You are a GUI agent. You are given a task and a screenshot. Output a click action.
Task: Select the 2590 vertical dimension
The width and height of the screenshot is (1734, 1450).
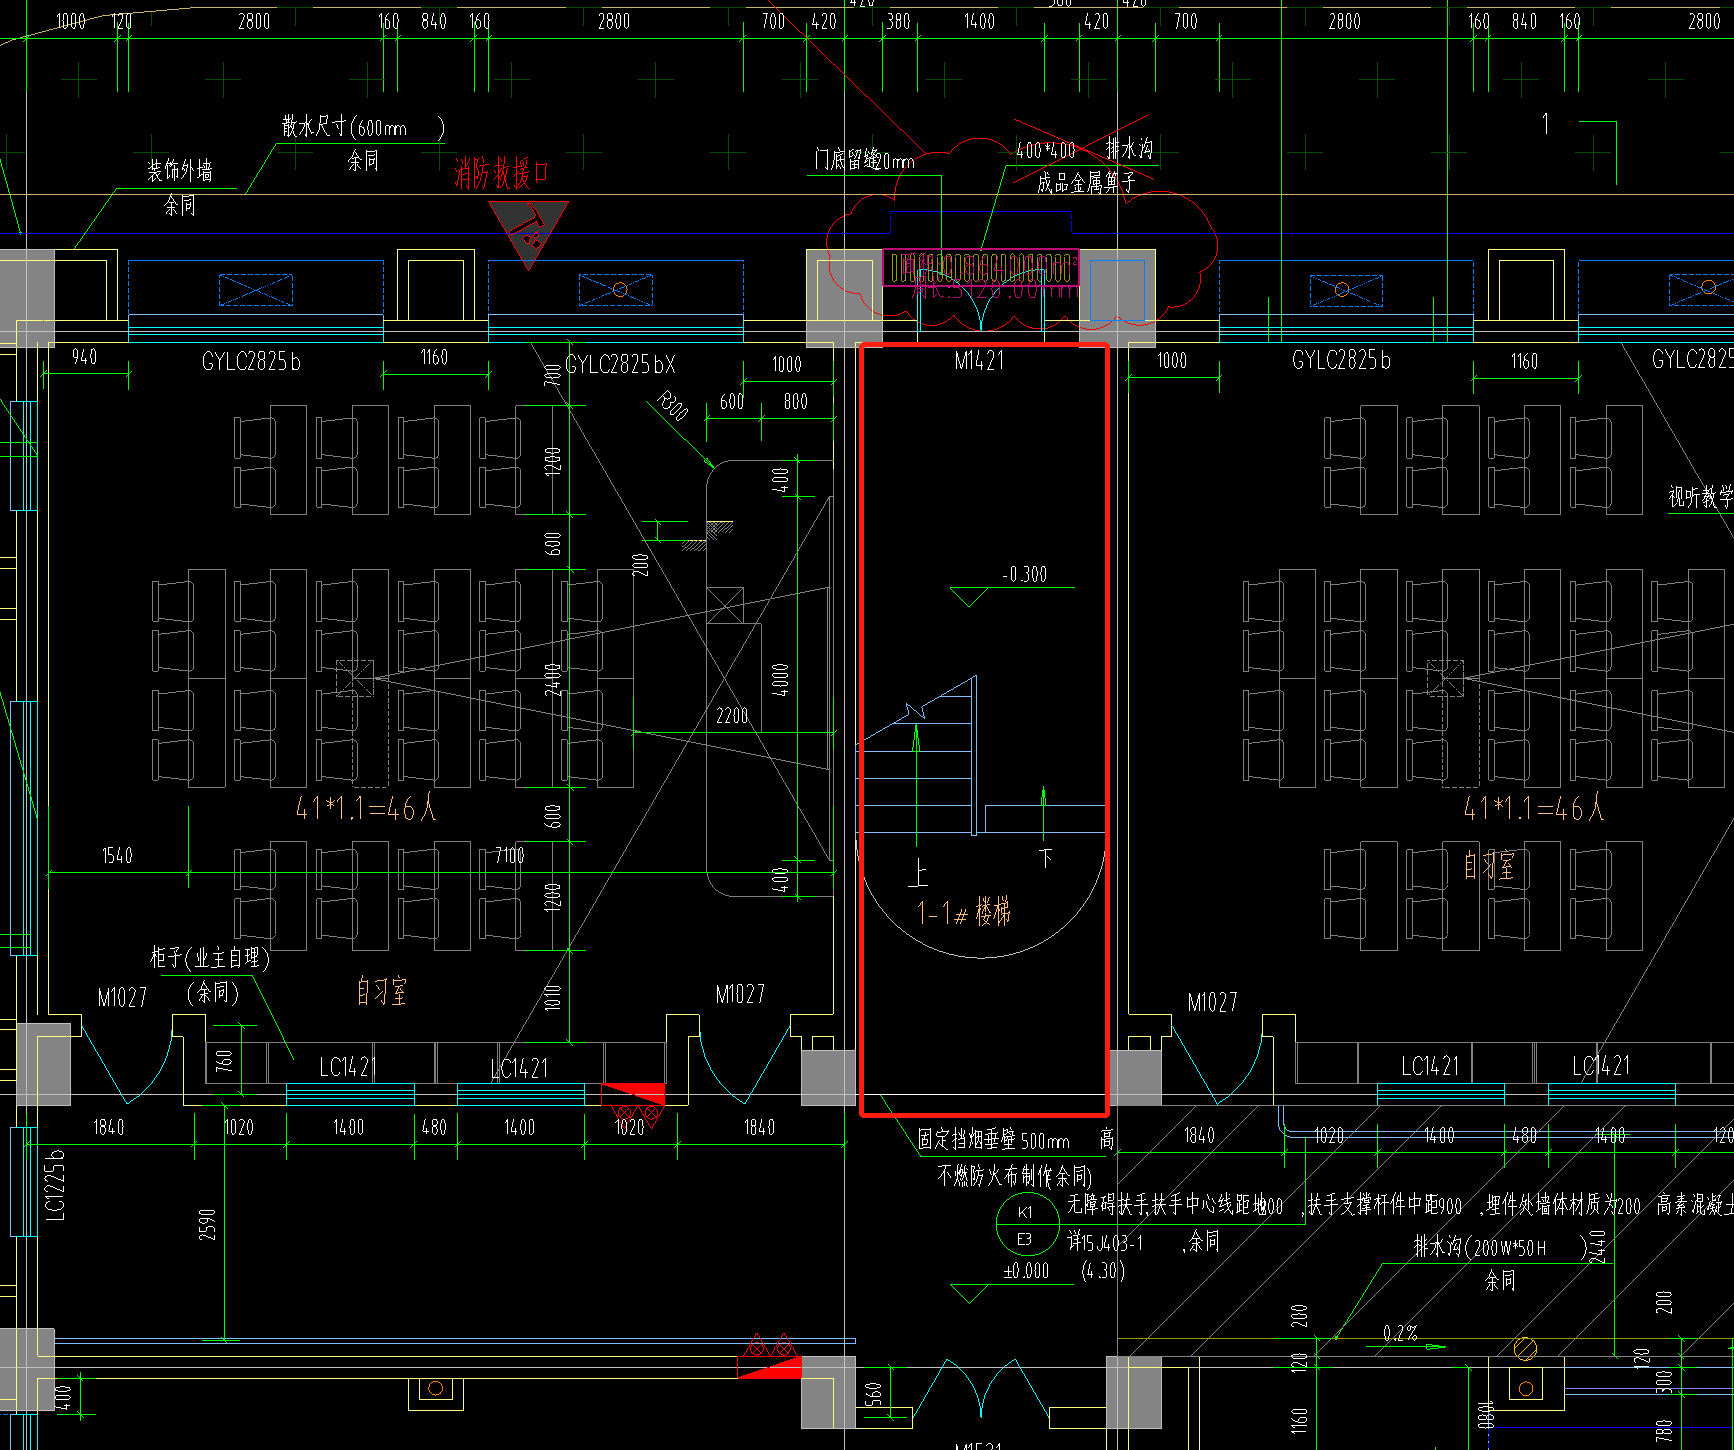coord(207,1225)
